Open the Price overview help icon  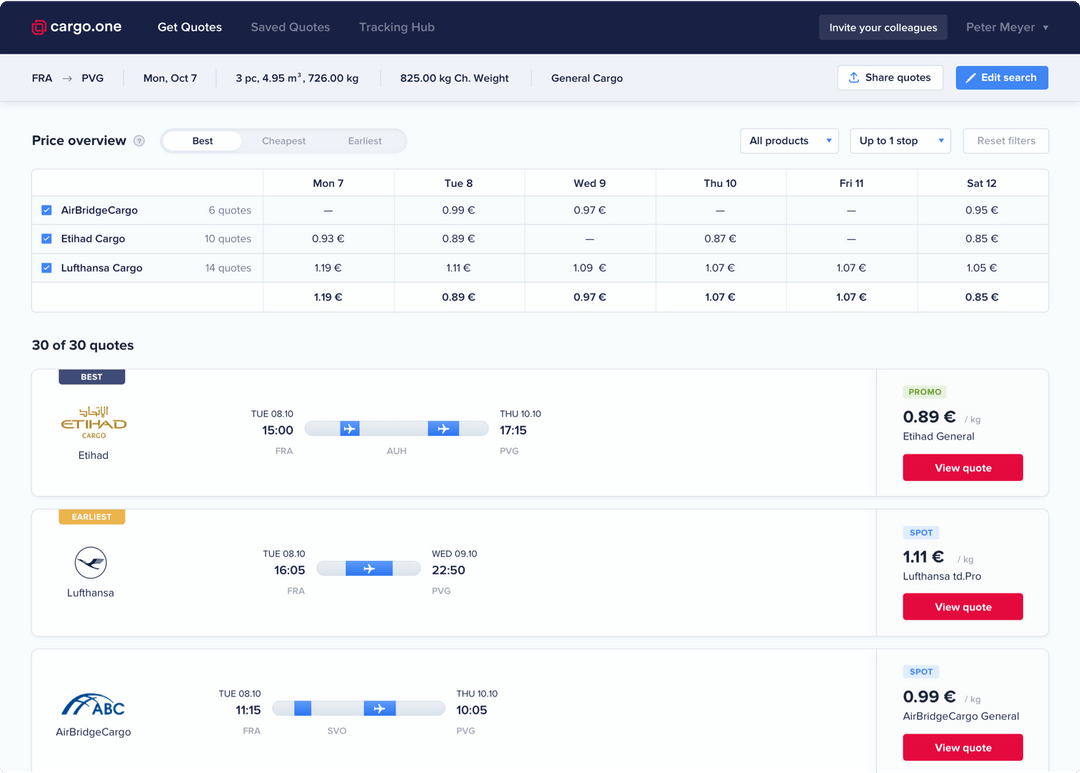click(139, 140)
